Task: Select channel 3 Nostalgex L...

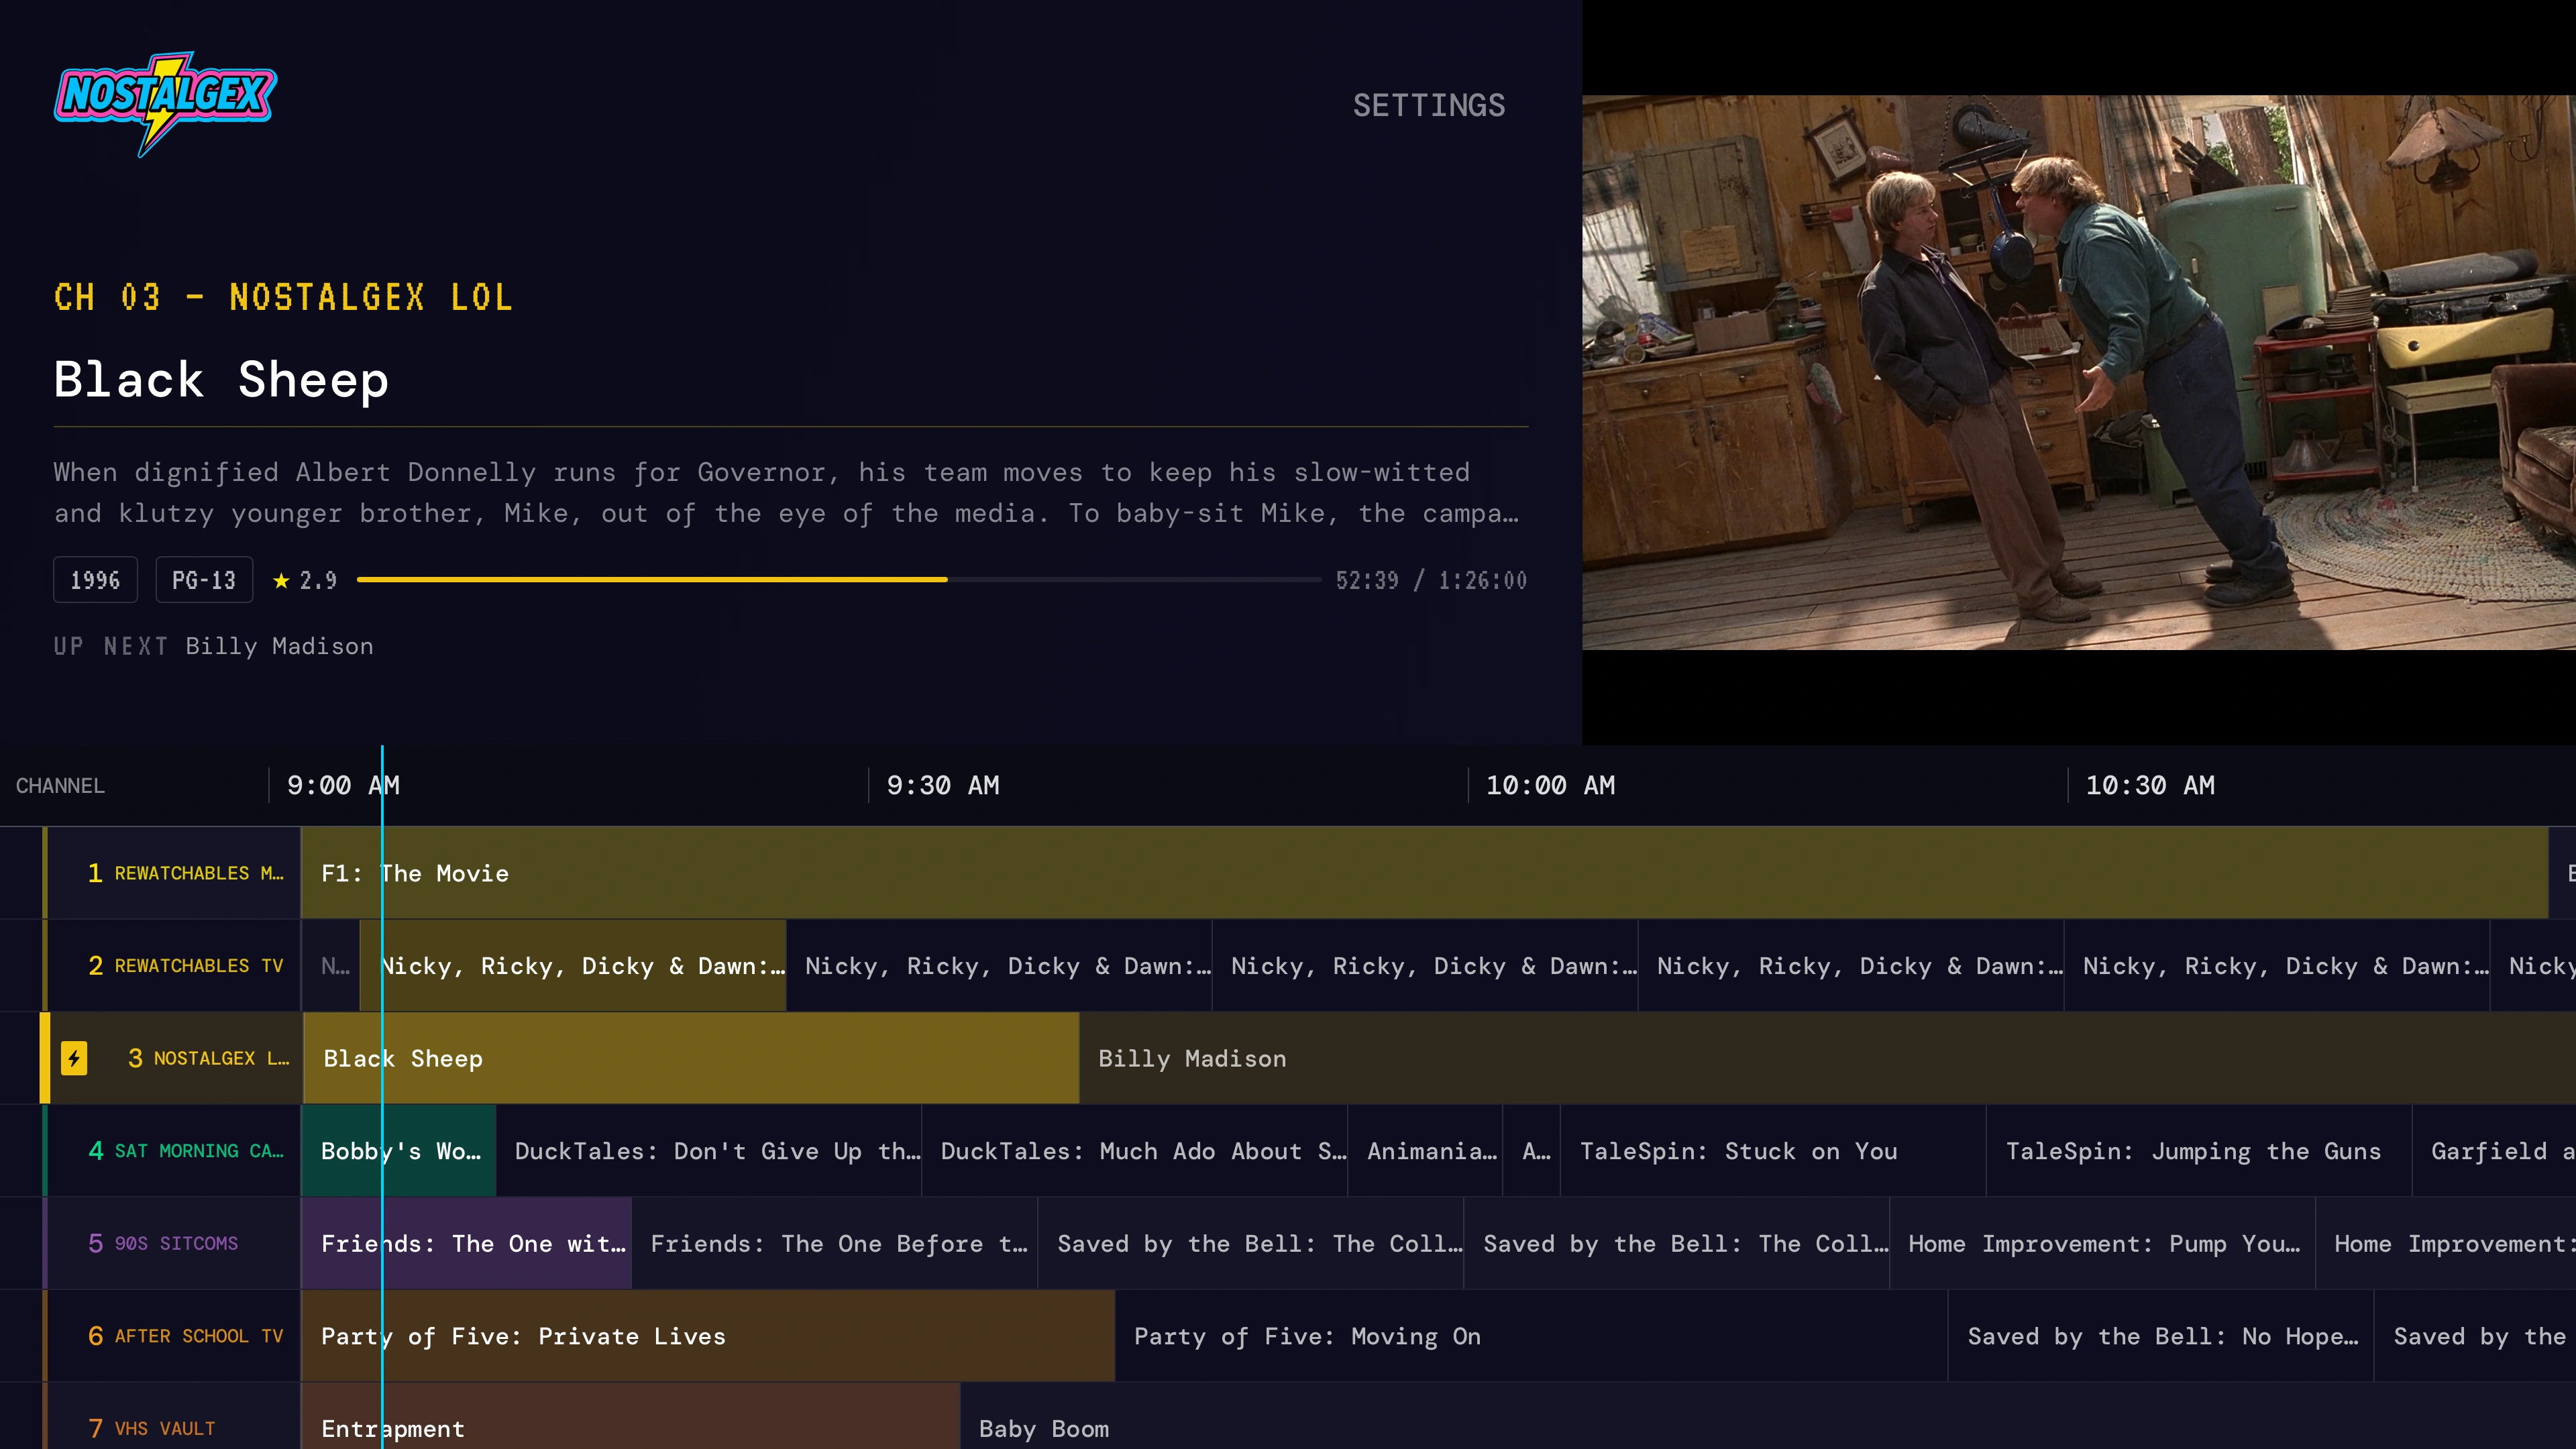Action: pyautogui.click(x=172, y=1058)
